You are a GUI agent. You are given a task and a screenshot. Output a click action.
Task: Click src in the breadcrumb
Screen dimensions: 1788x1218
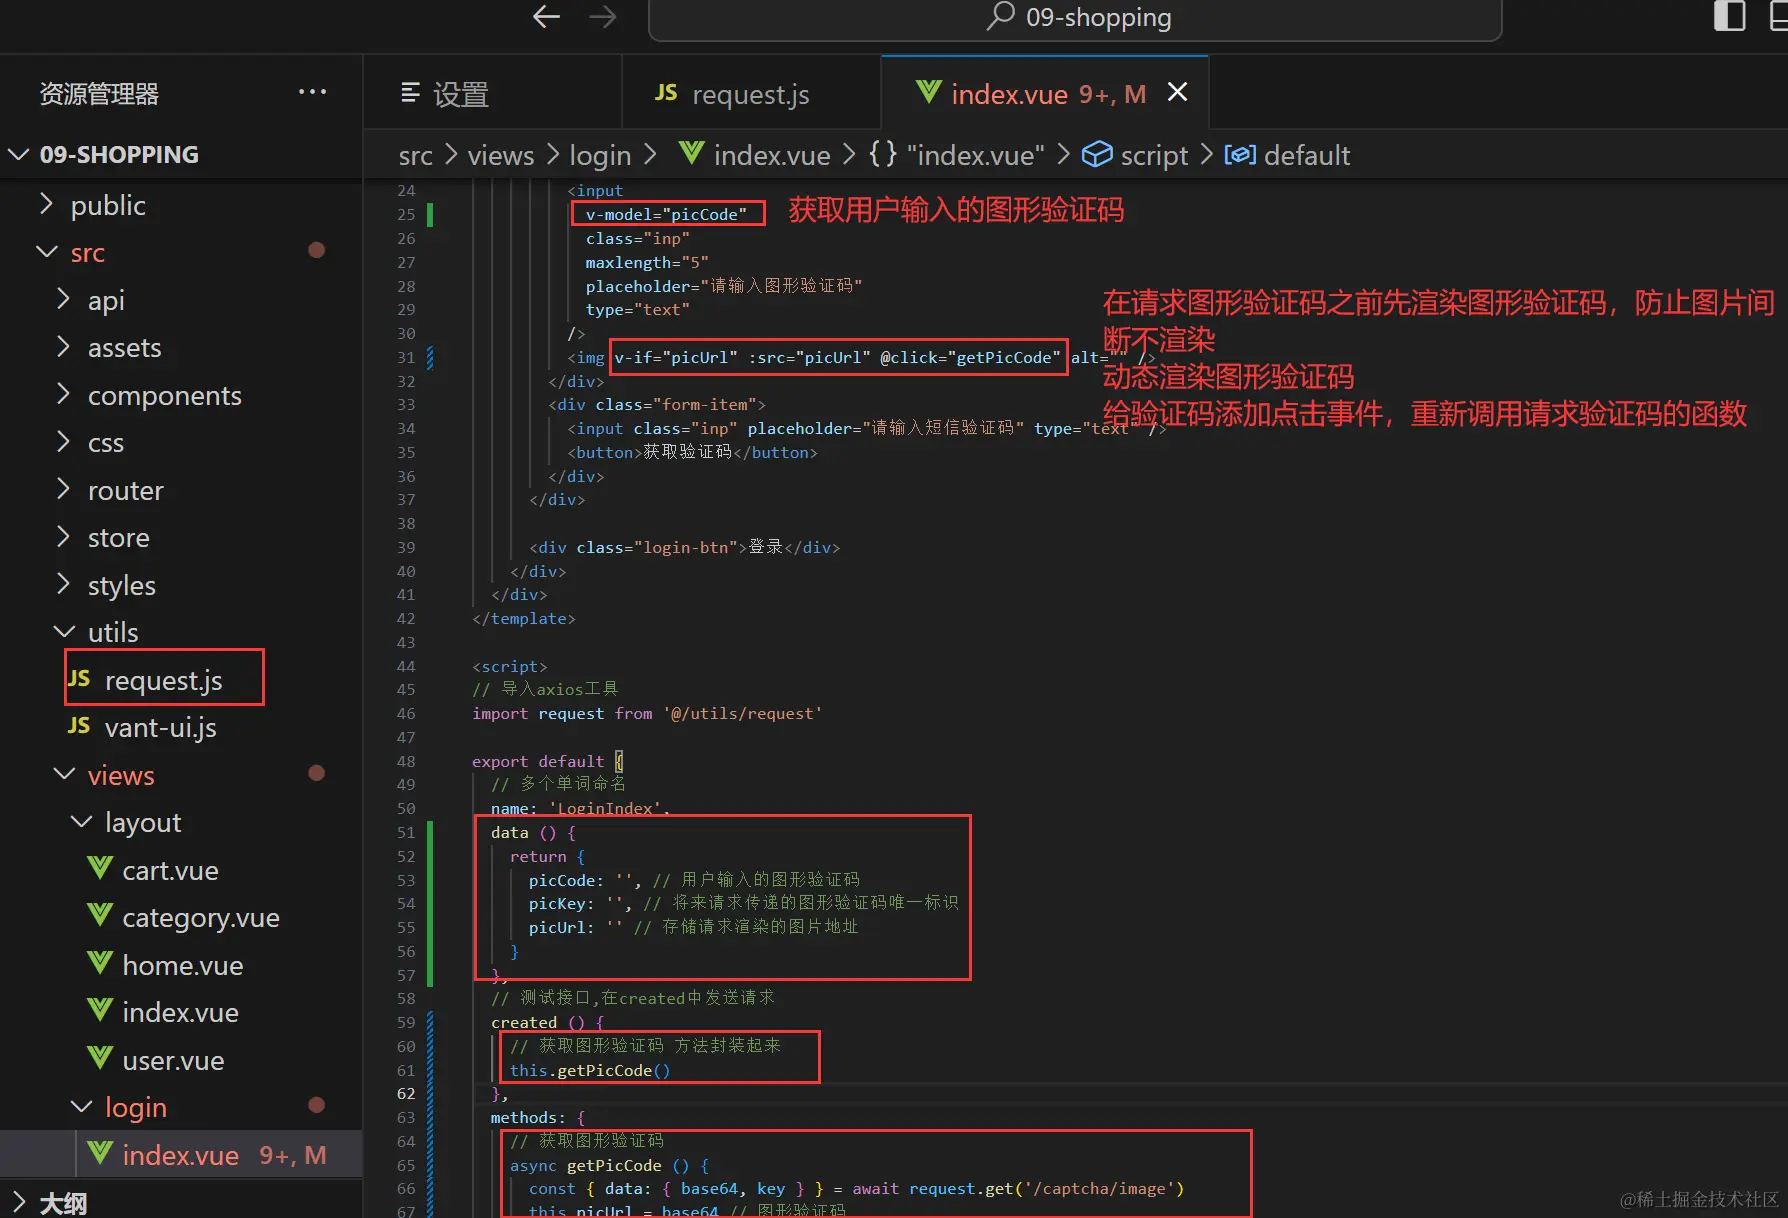(416, 155)
